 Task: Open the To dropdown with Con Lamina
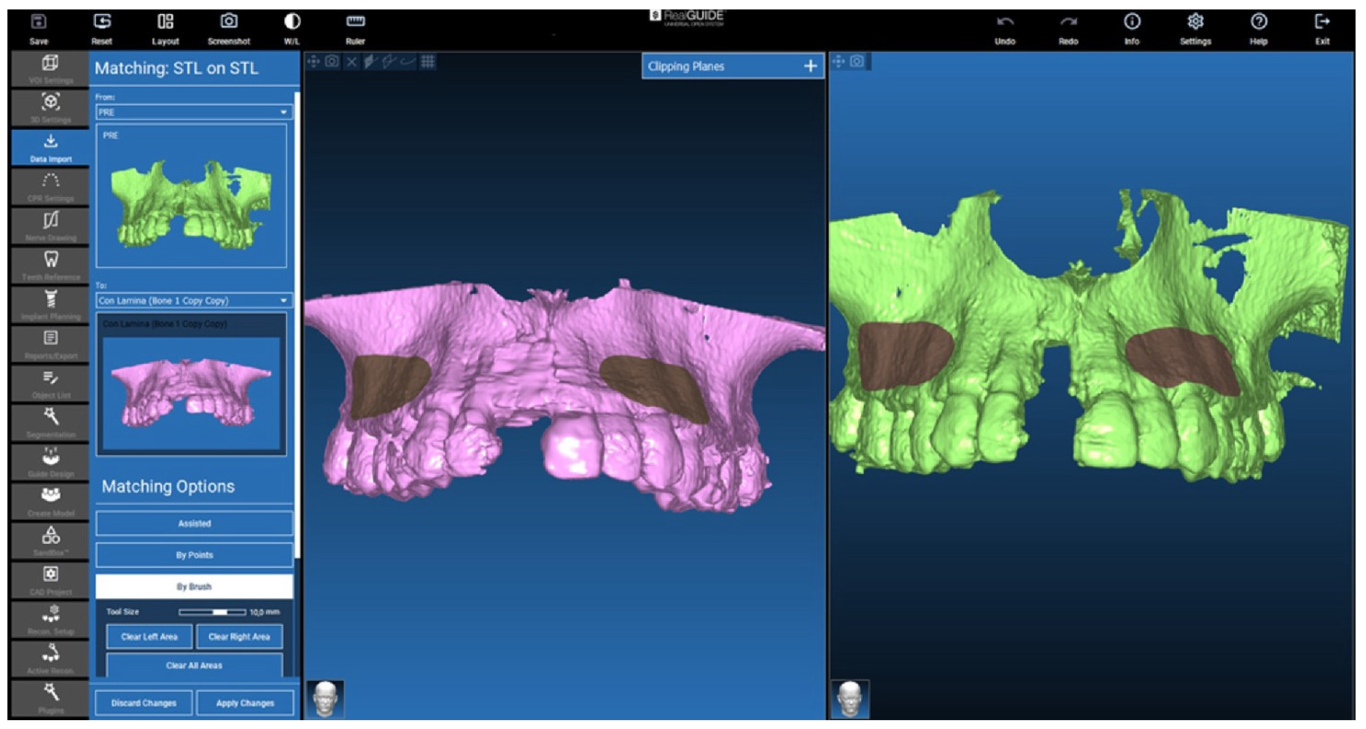(x=193, y=300)
